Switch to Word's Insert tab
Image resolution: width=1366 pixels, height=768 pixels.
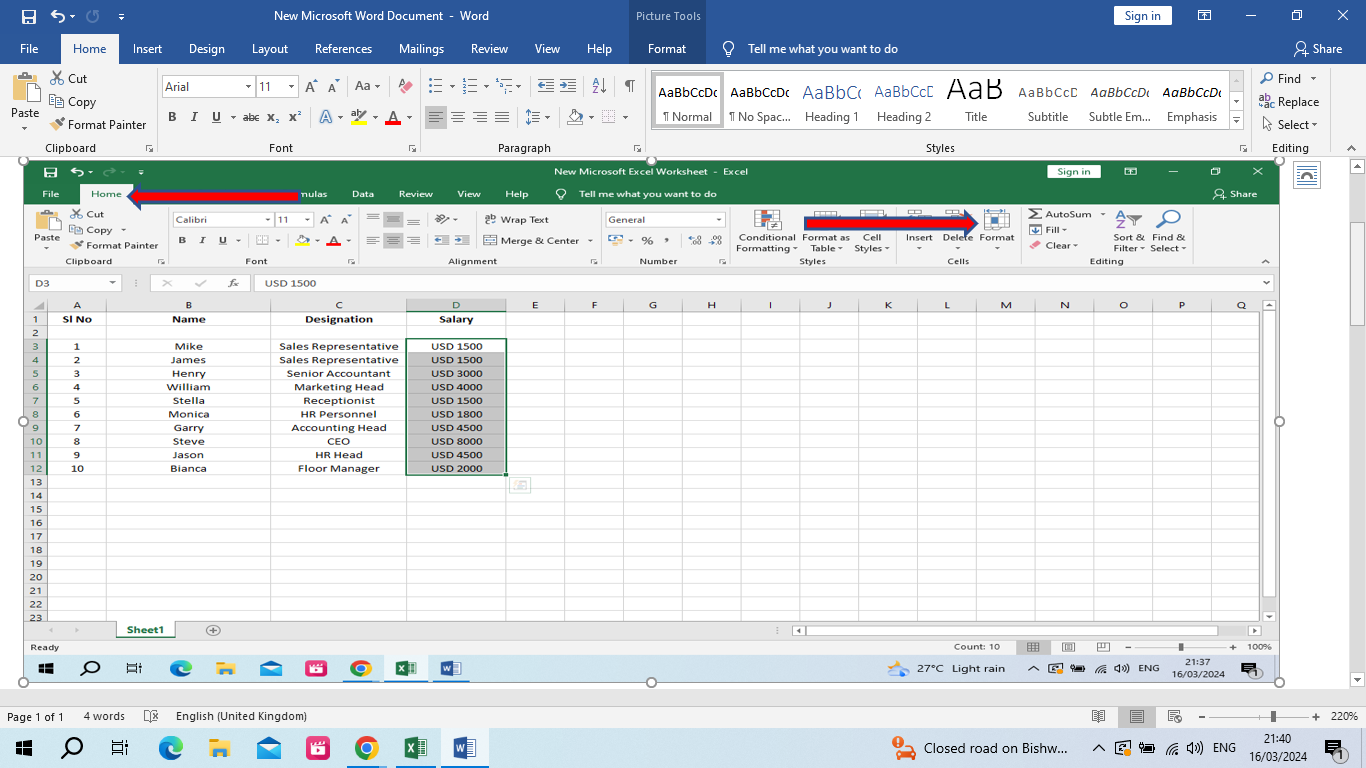point(147,49)
